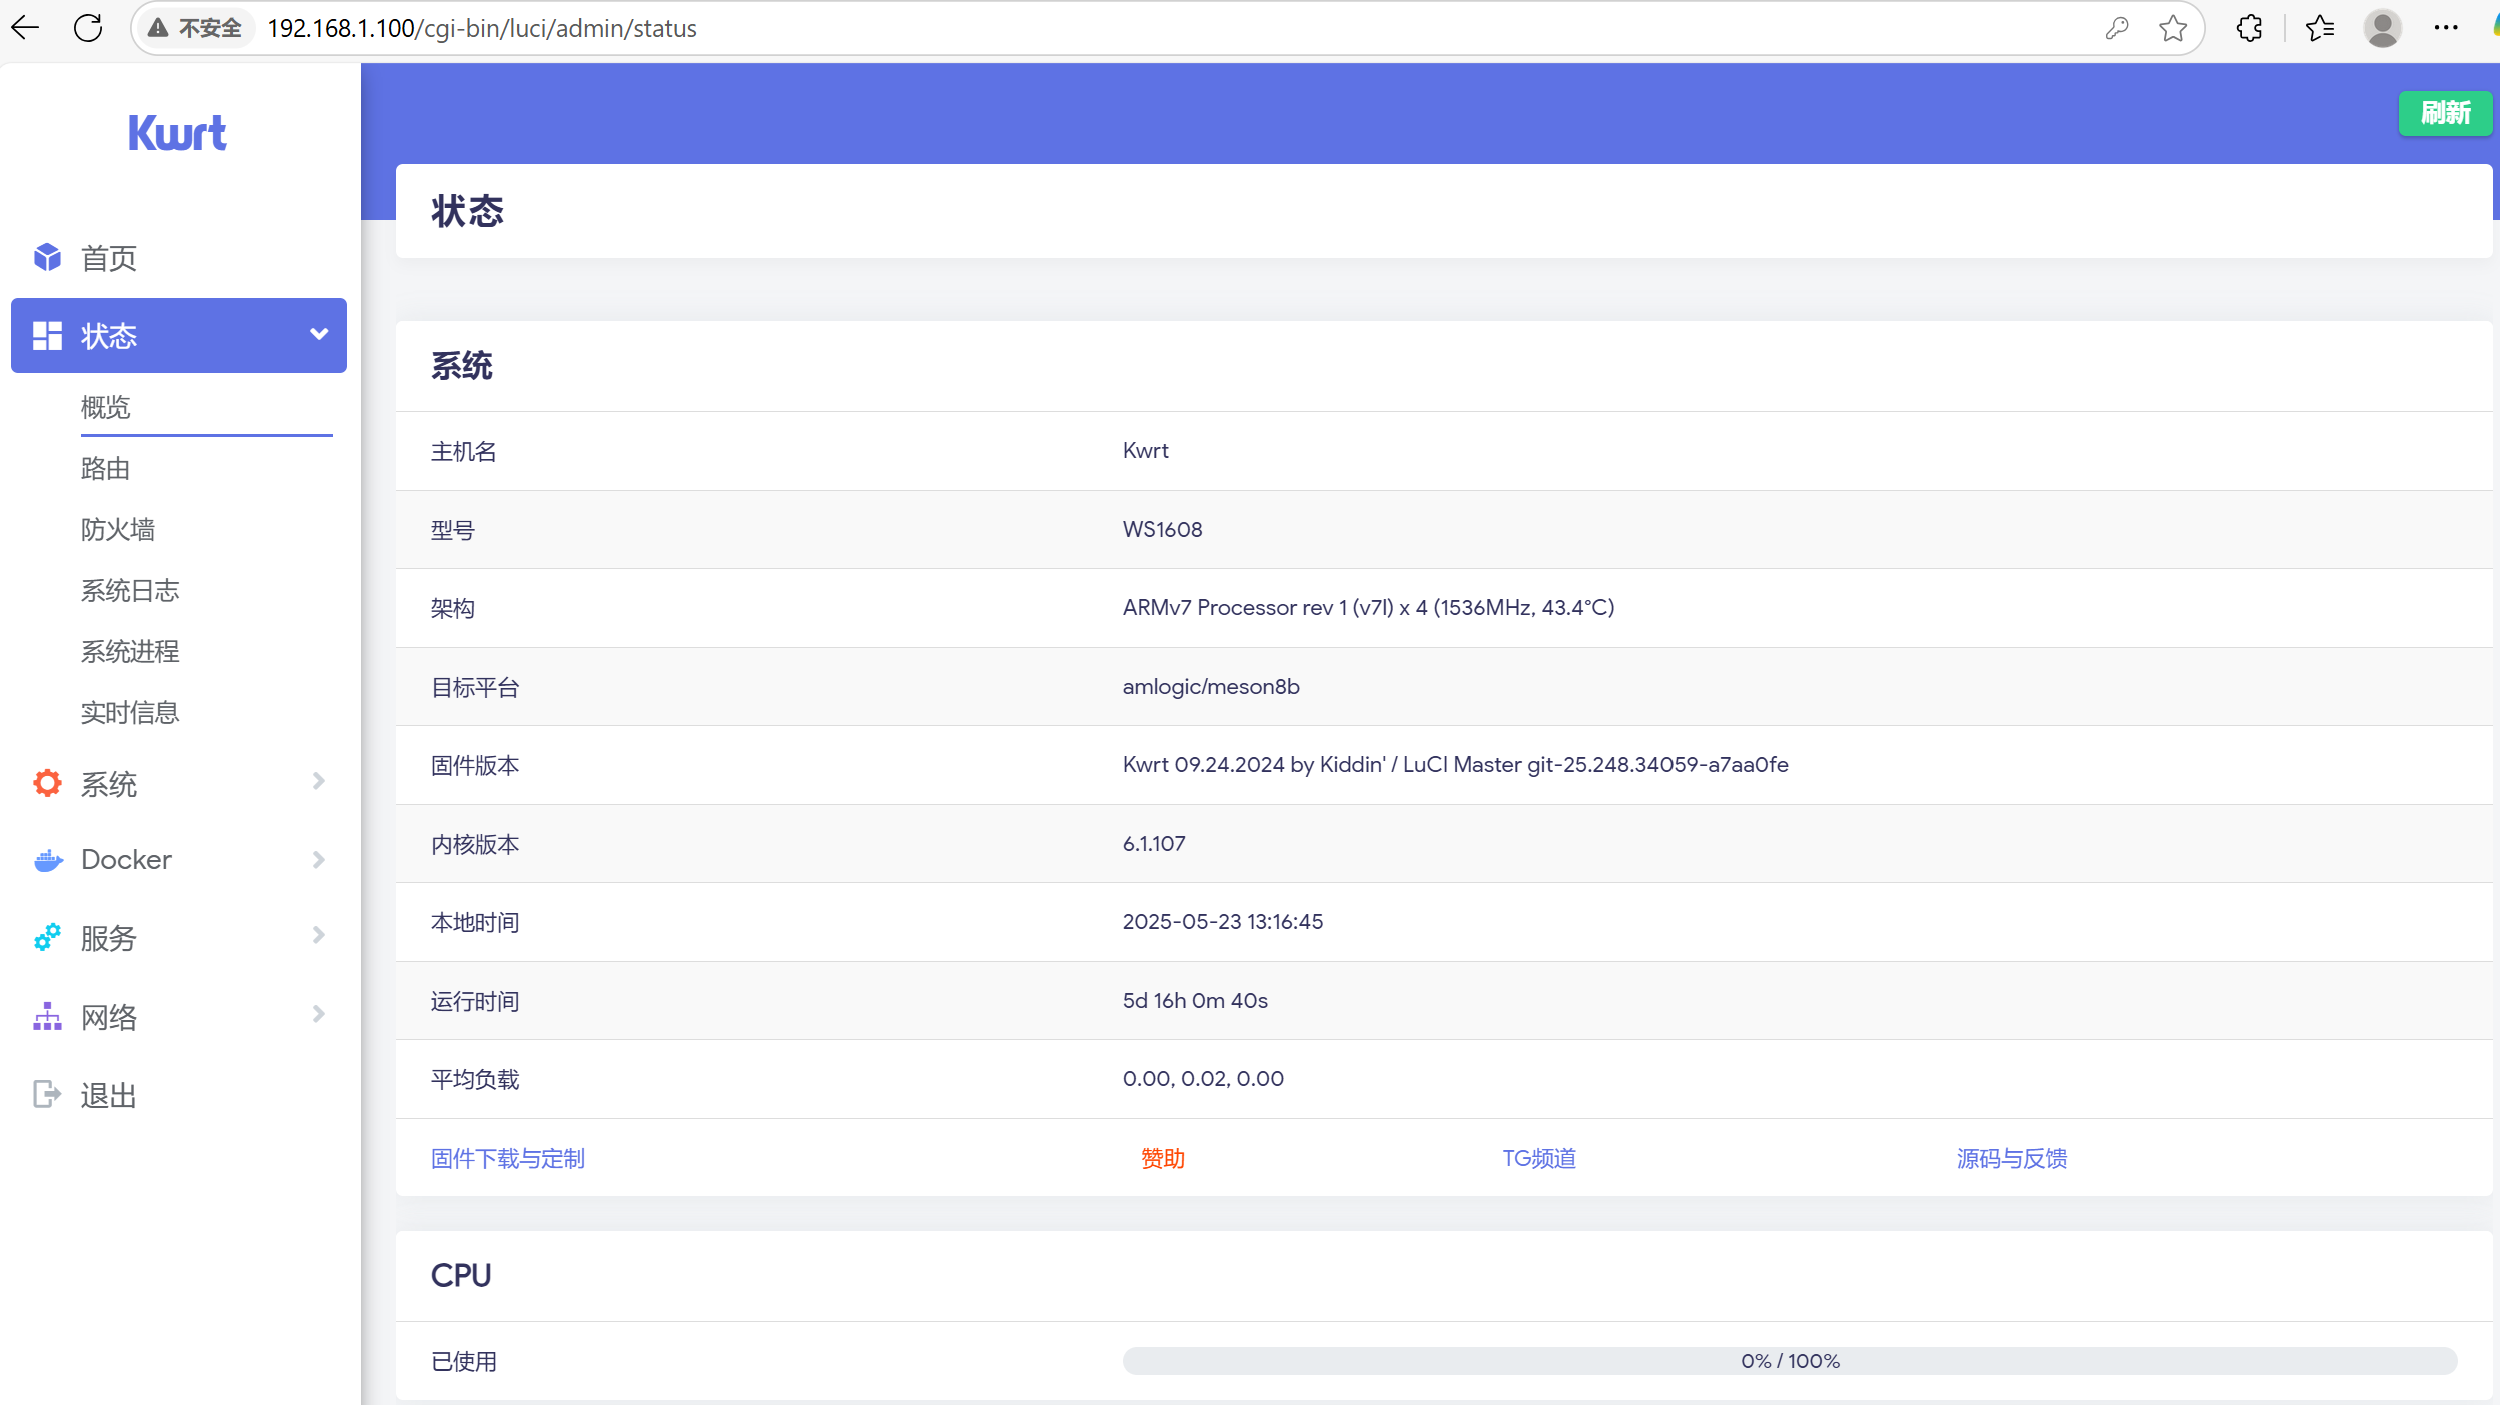Open browser extensions puzzle icon
The image size is (2500, 1405).
pos(2249,28)
